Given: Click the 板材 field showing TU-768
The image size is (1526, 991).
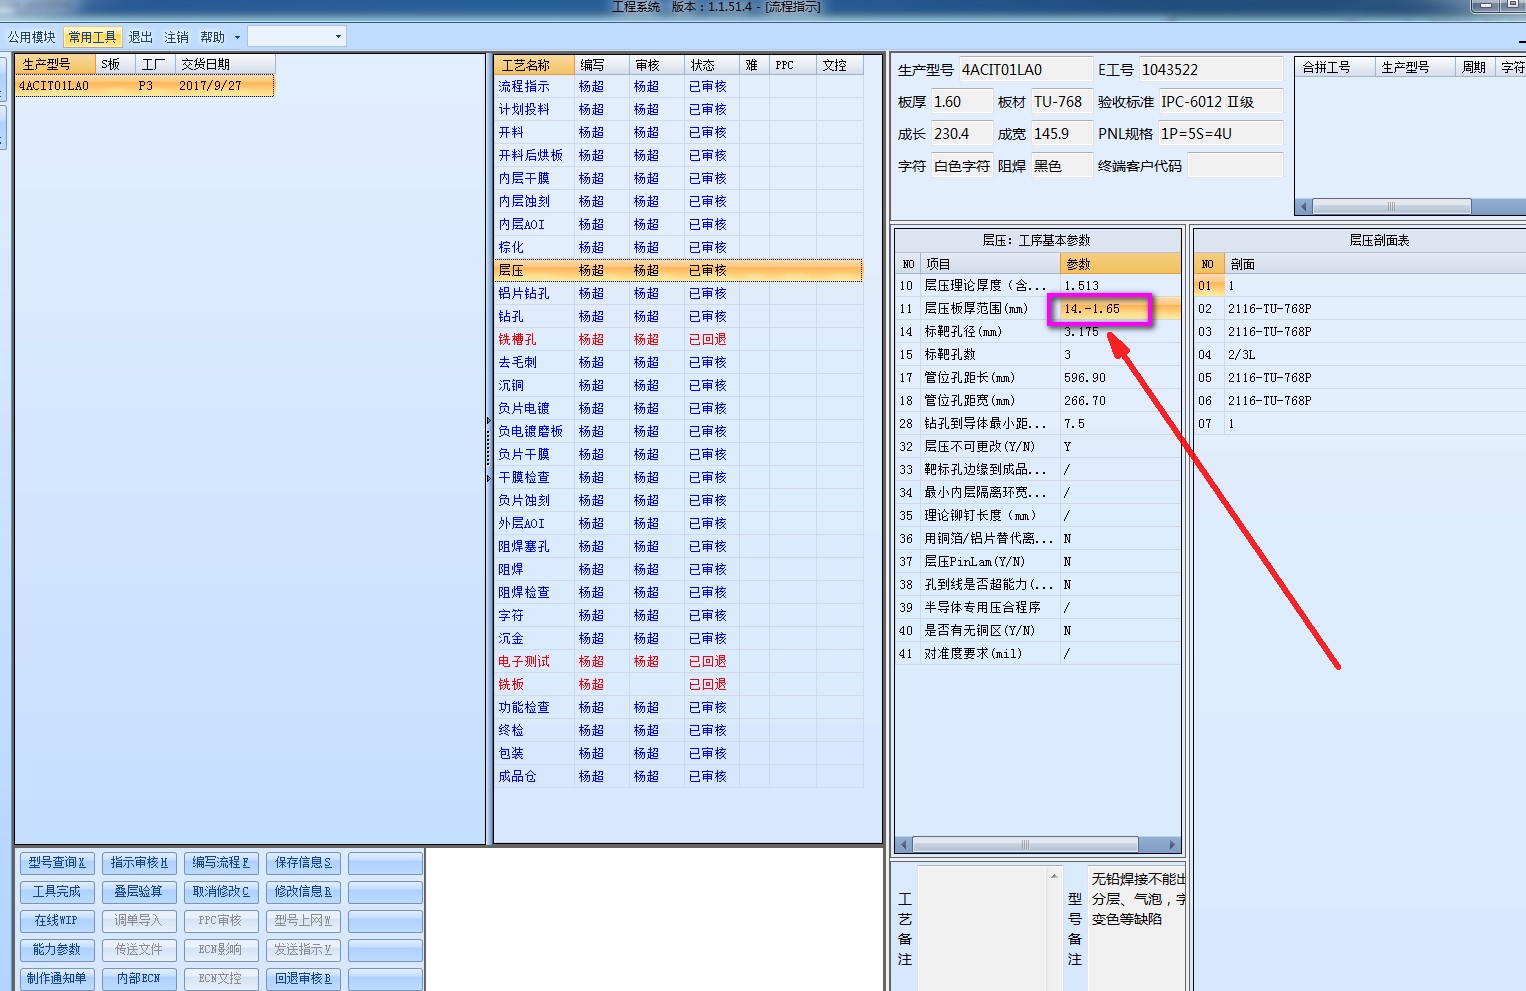Looking at the screenshot, I should pyautogui.click(x=1061, y=102).
